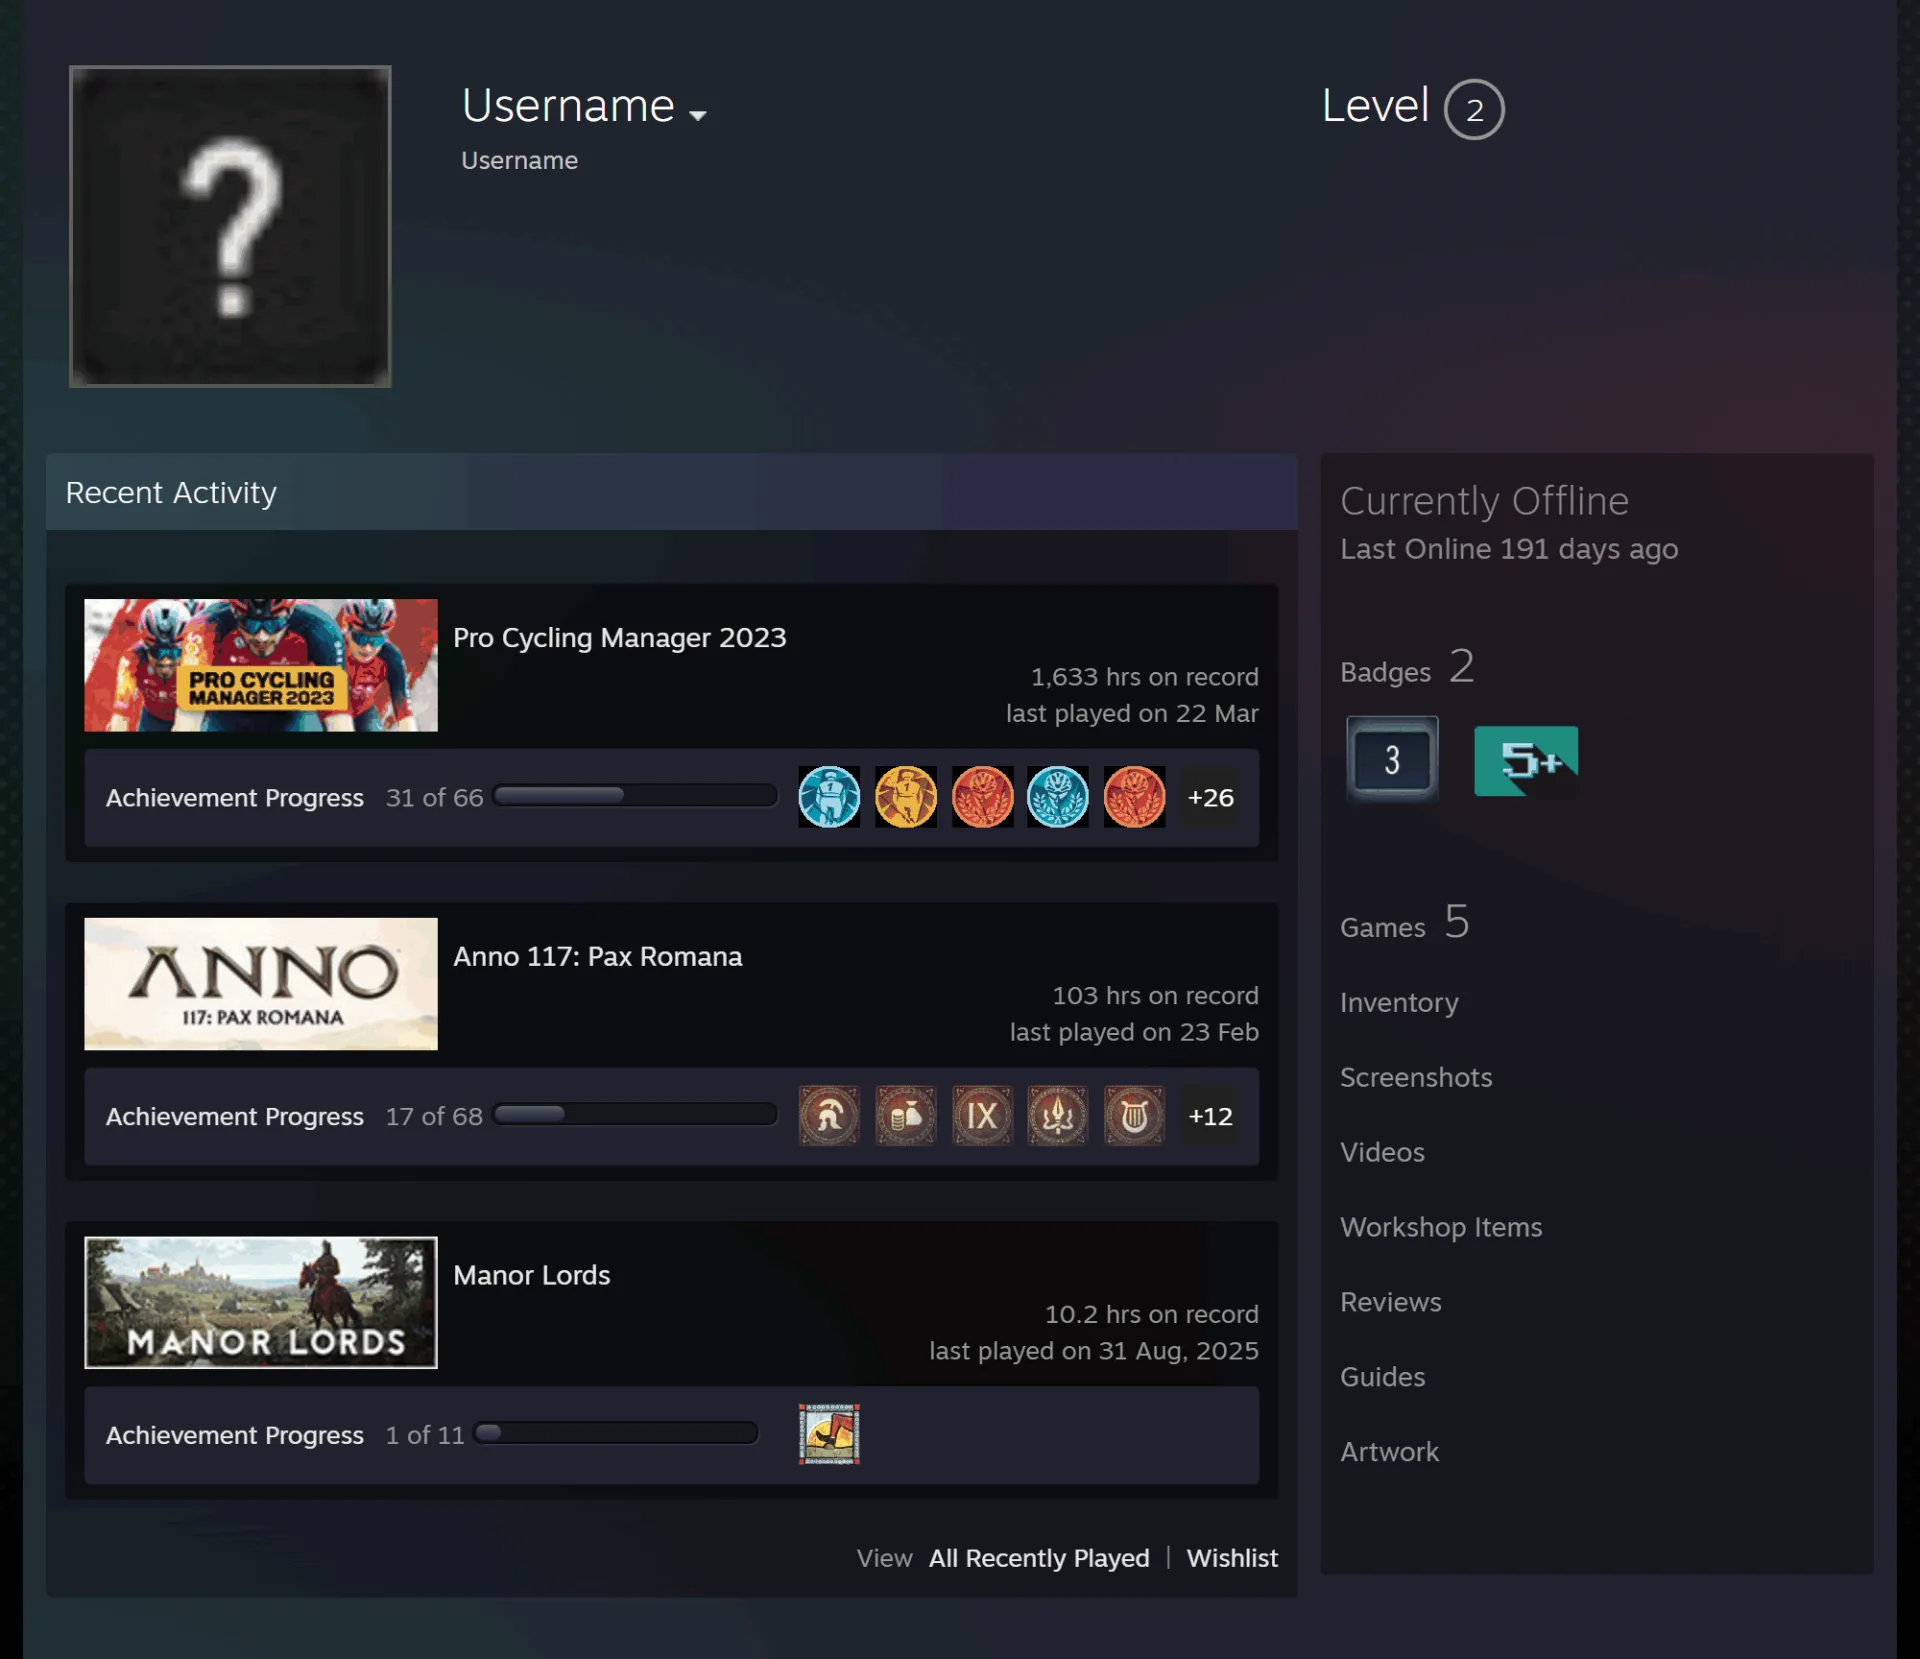1920x1659 pixels.
Task: Go to Screenshots
Action: coord(1416,1077)
